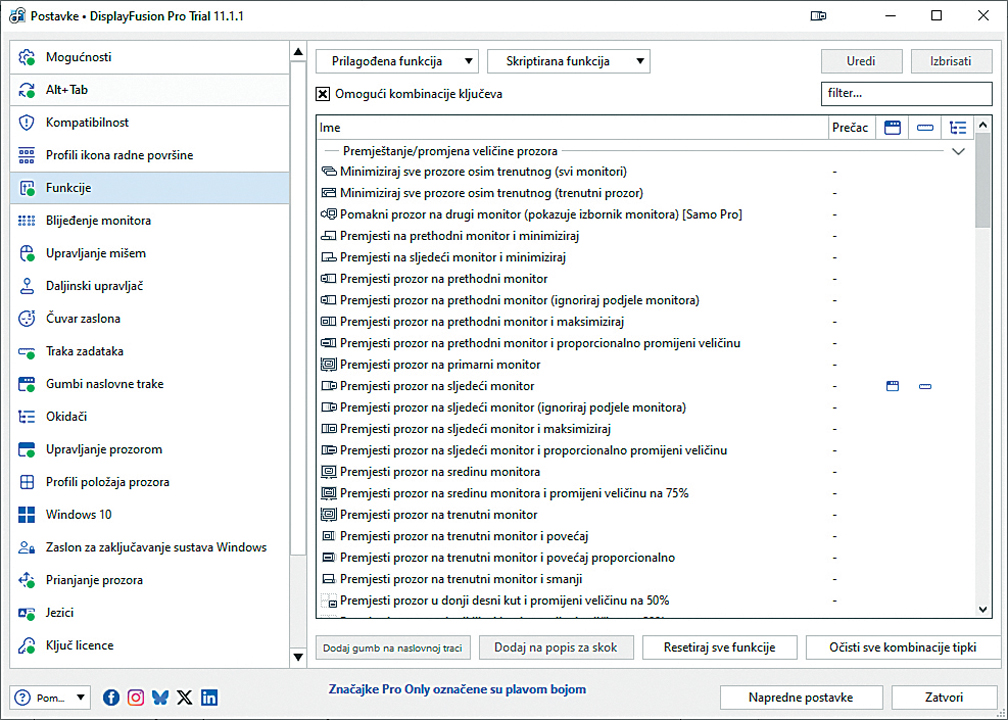Click the Čuvar zaslona icon
The image size is (1008, 720).
[26, 318]
